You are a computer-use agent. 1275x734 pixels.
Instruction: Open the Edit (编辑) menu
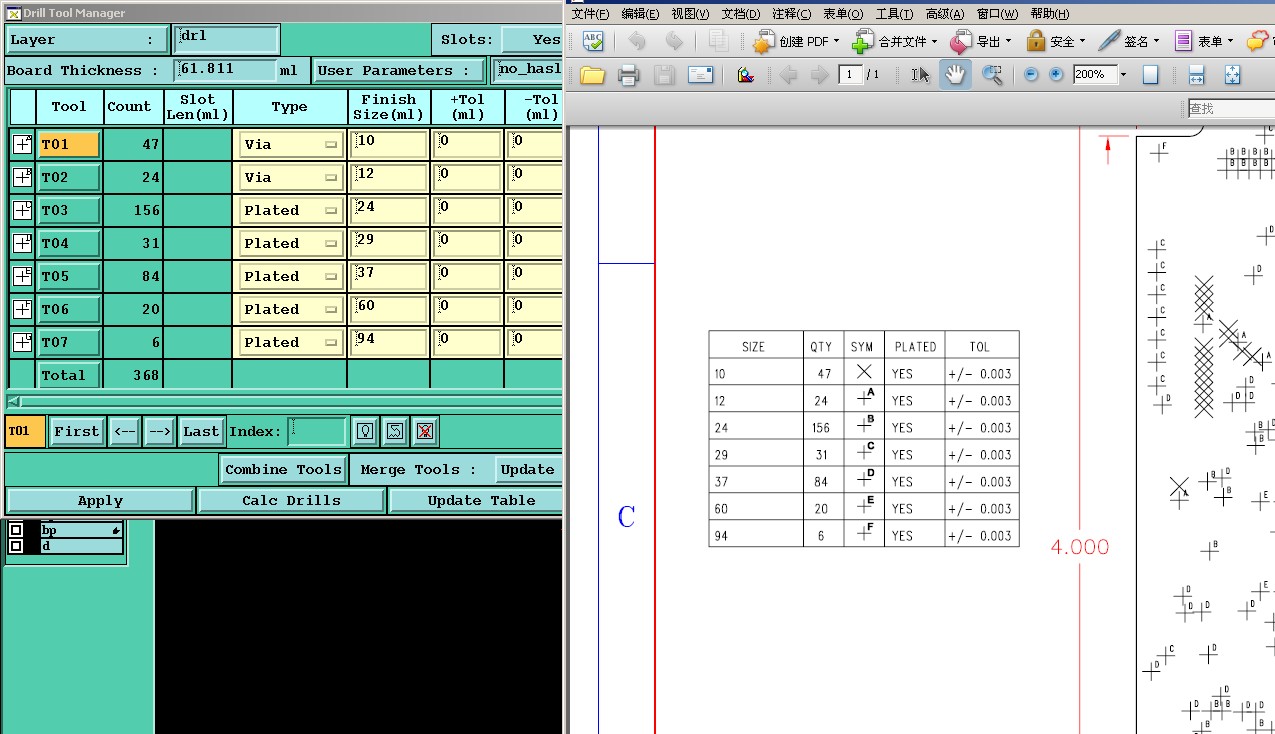640,14
